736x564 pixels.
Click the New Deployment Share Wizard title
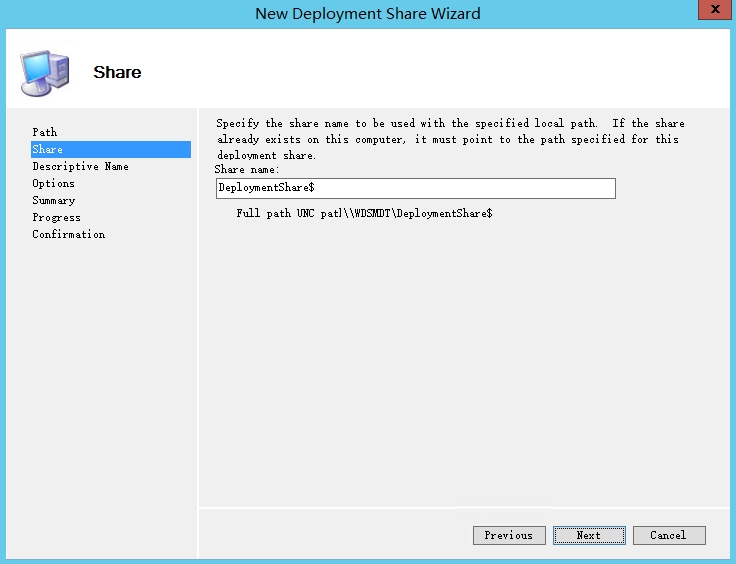[x=368, y=14]
